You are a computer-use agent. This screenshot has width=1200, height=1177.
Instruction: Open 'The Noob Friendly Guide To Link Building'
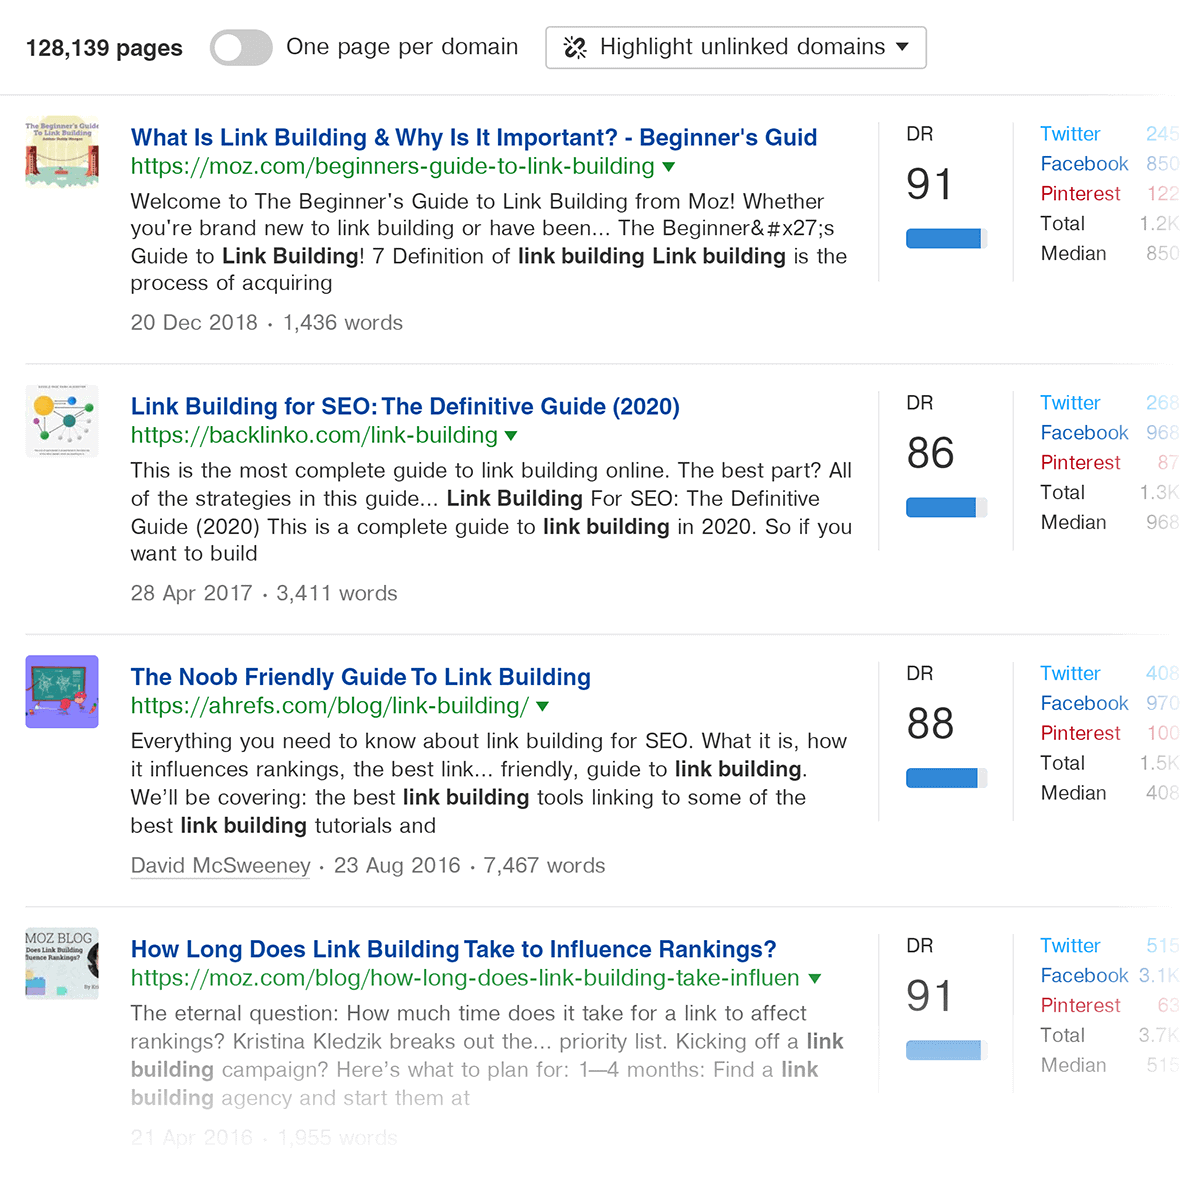(361, 677)
